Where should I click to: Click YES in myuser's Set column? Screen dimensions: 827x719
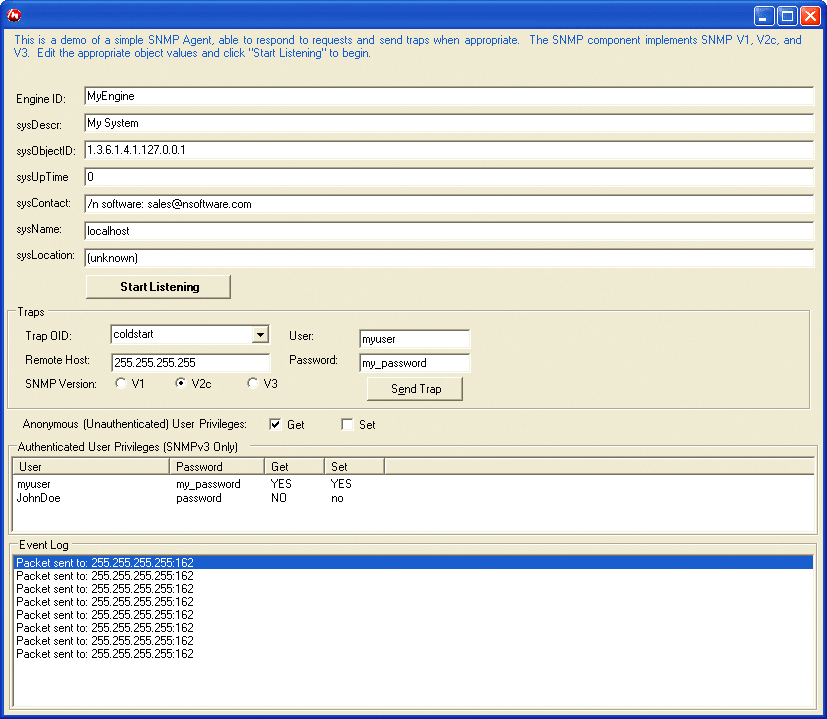[341, 484]
